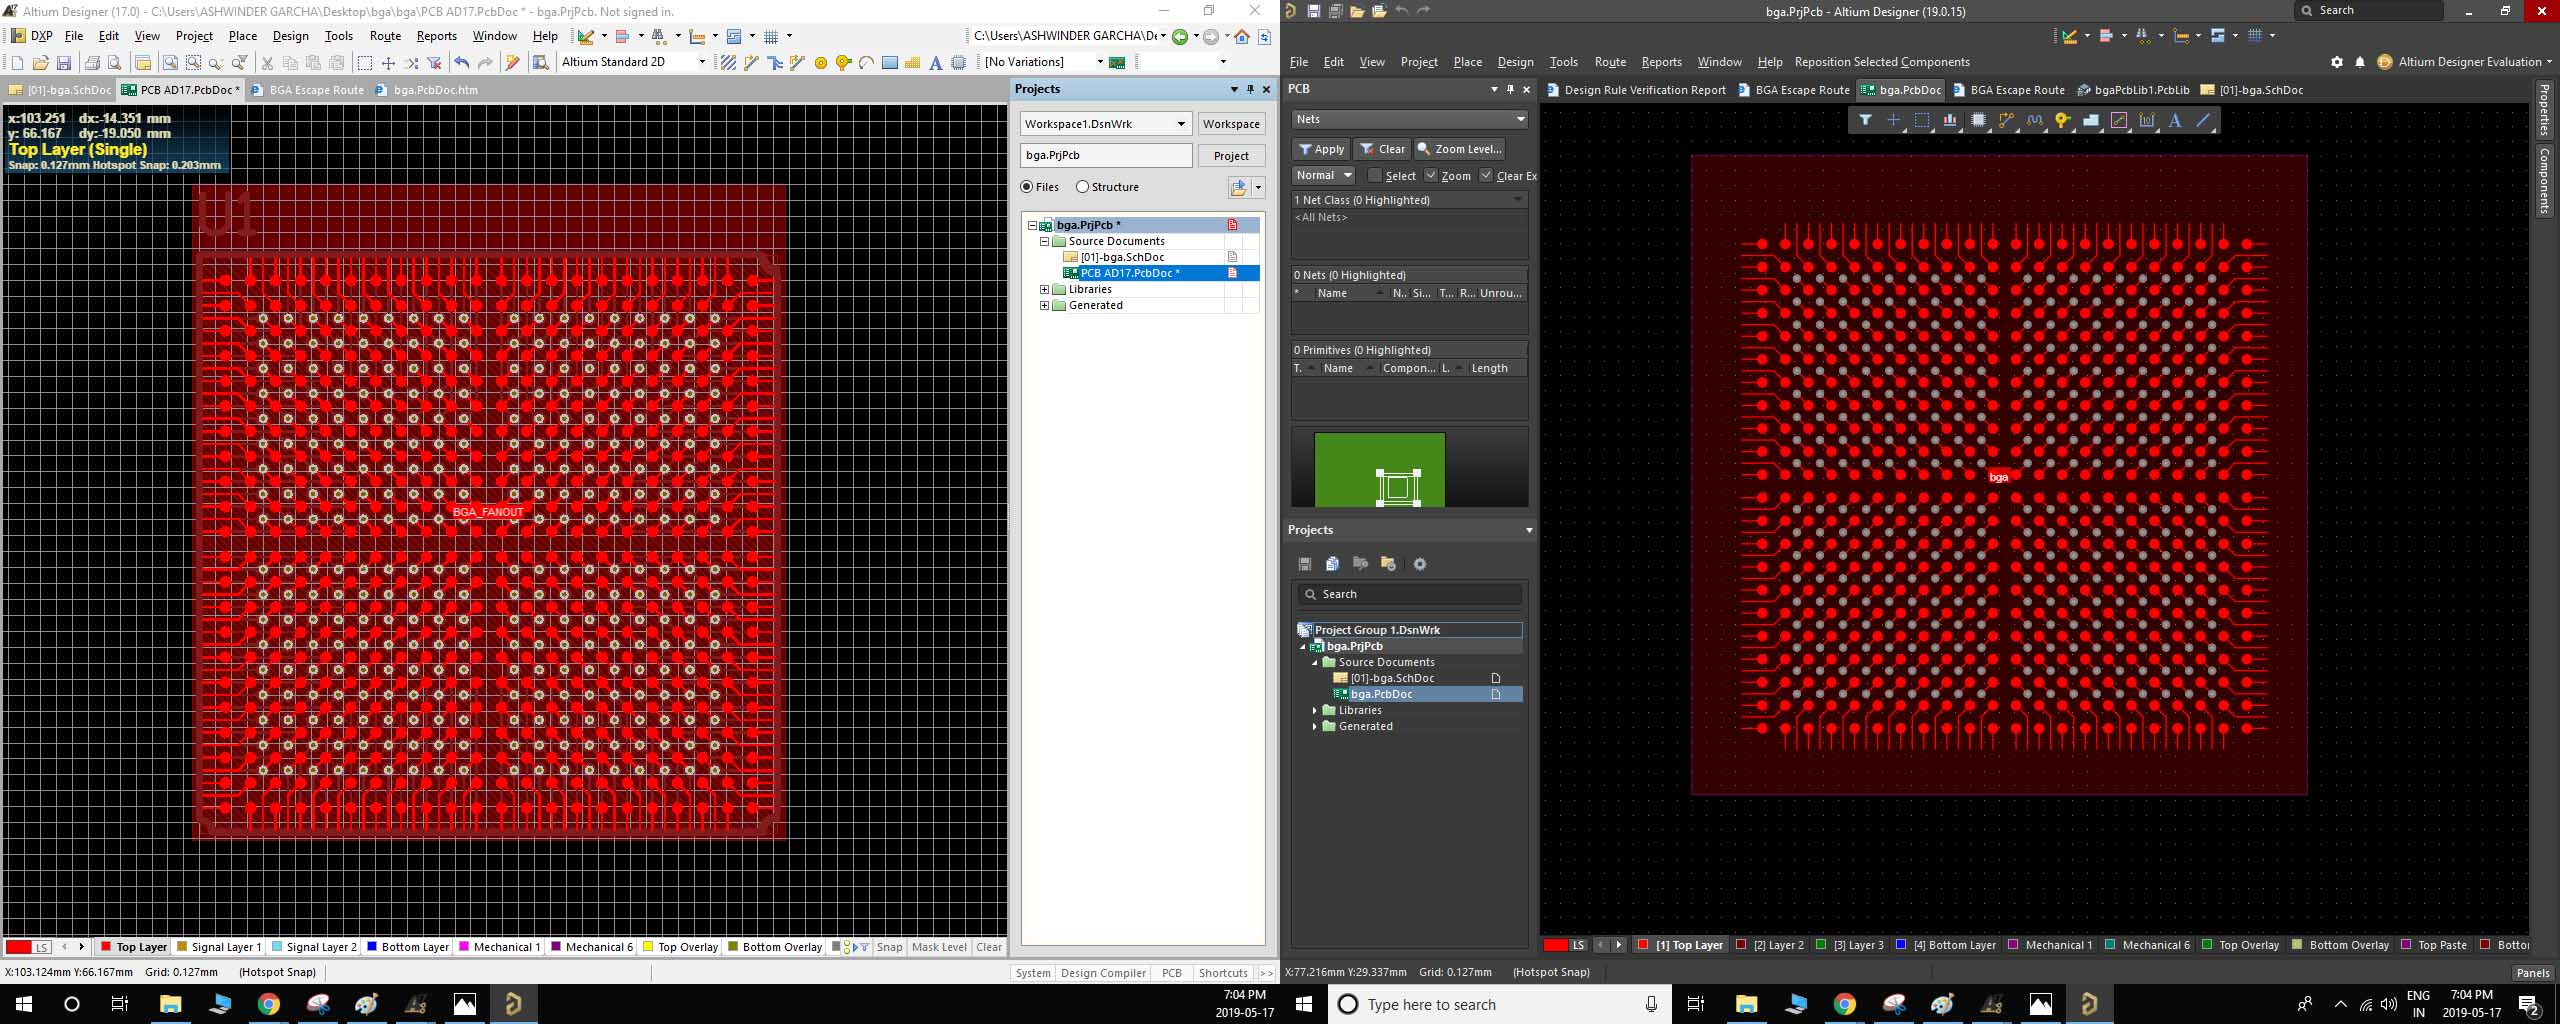Open the Route menu in AD17
The width and height of the screenshot is (2560, 1024).
coord(385,36)
